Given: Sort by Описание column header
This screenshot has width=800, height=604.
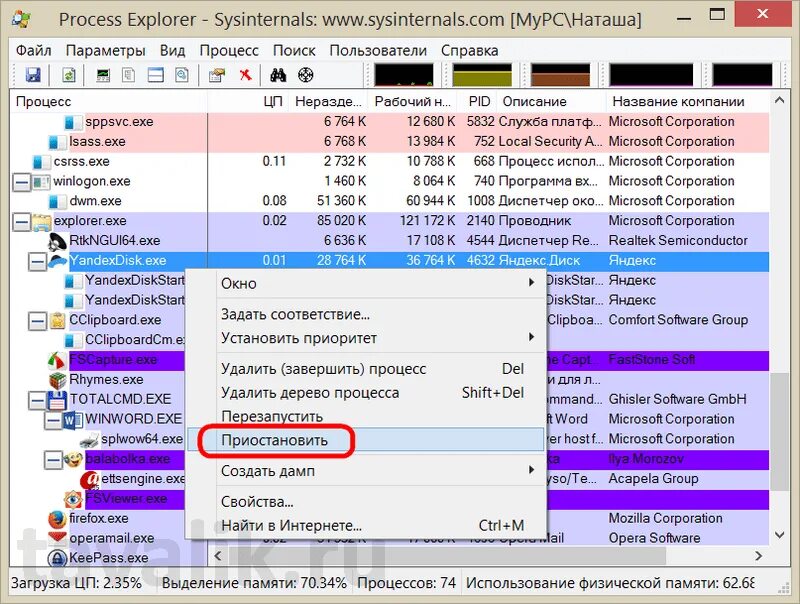Looking at the screenshot, I should [x=551, y=102].
